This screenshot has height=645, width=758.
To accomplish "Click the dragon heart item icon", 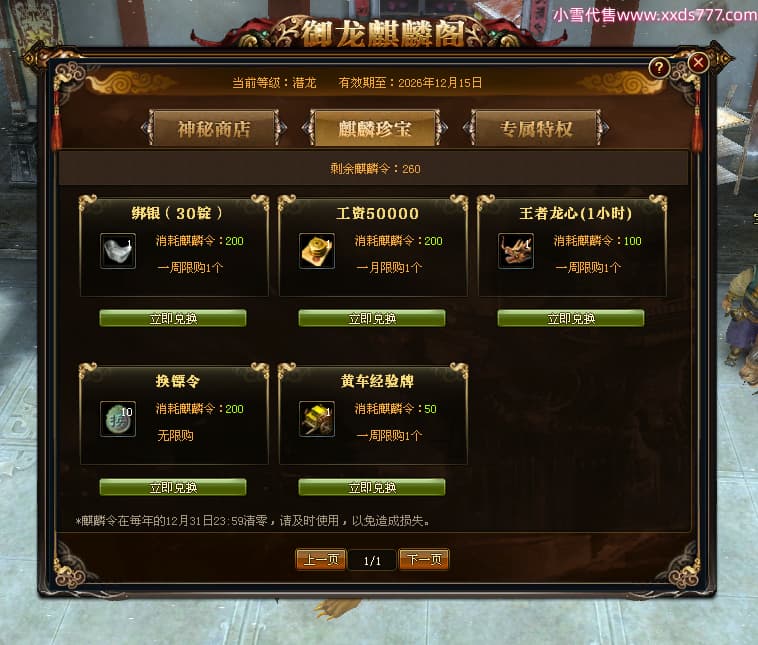I will pyautogui.click(x=516, y=250).
